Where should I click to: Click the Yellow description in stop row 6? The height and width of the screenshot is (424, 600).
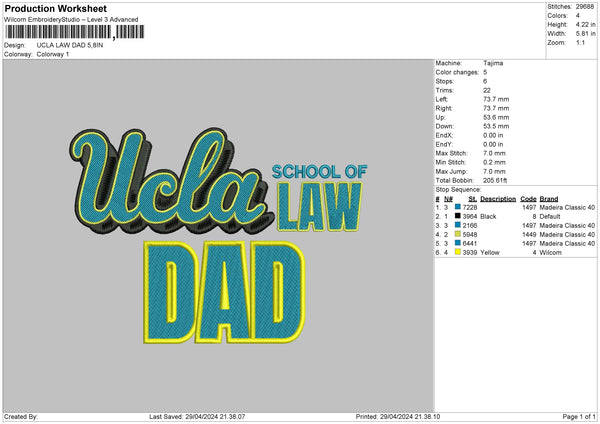[490, 253]
